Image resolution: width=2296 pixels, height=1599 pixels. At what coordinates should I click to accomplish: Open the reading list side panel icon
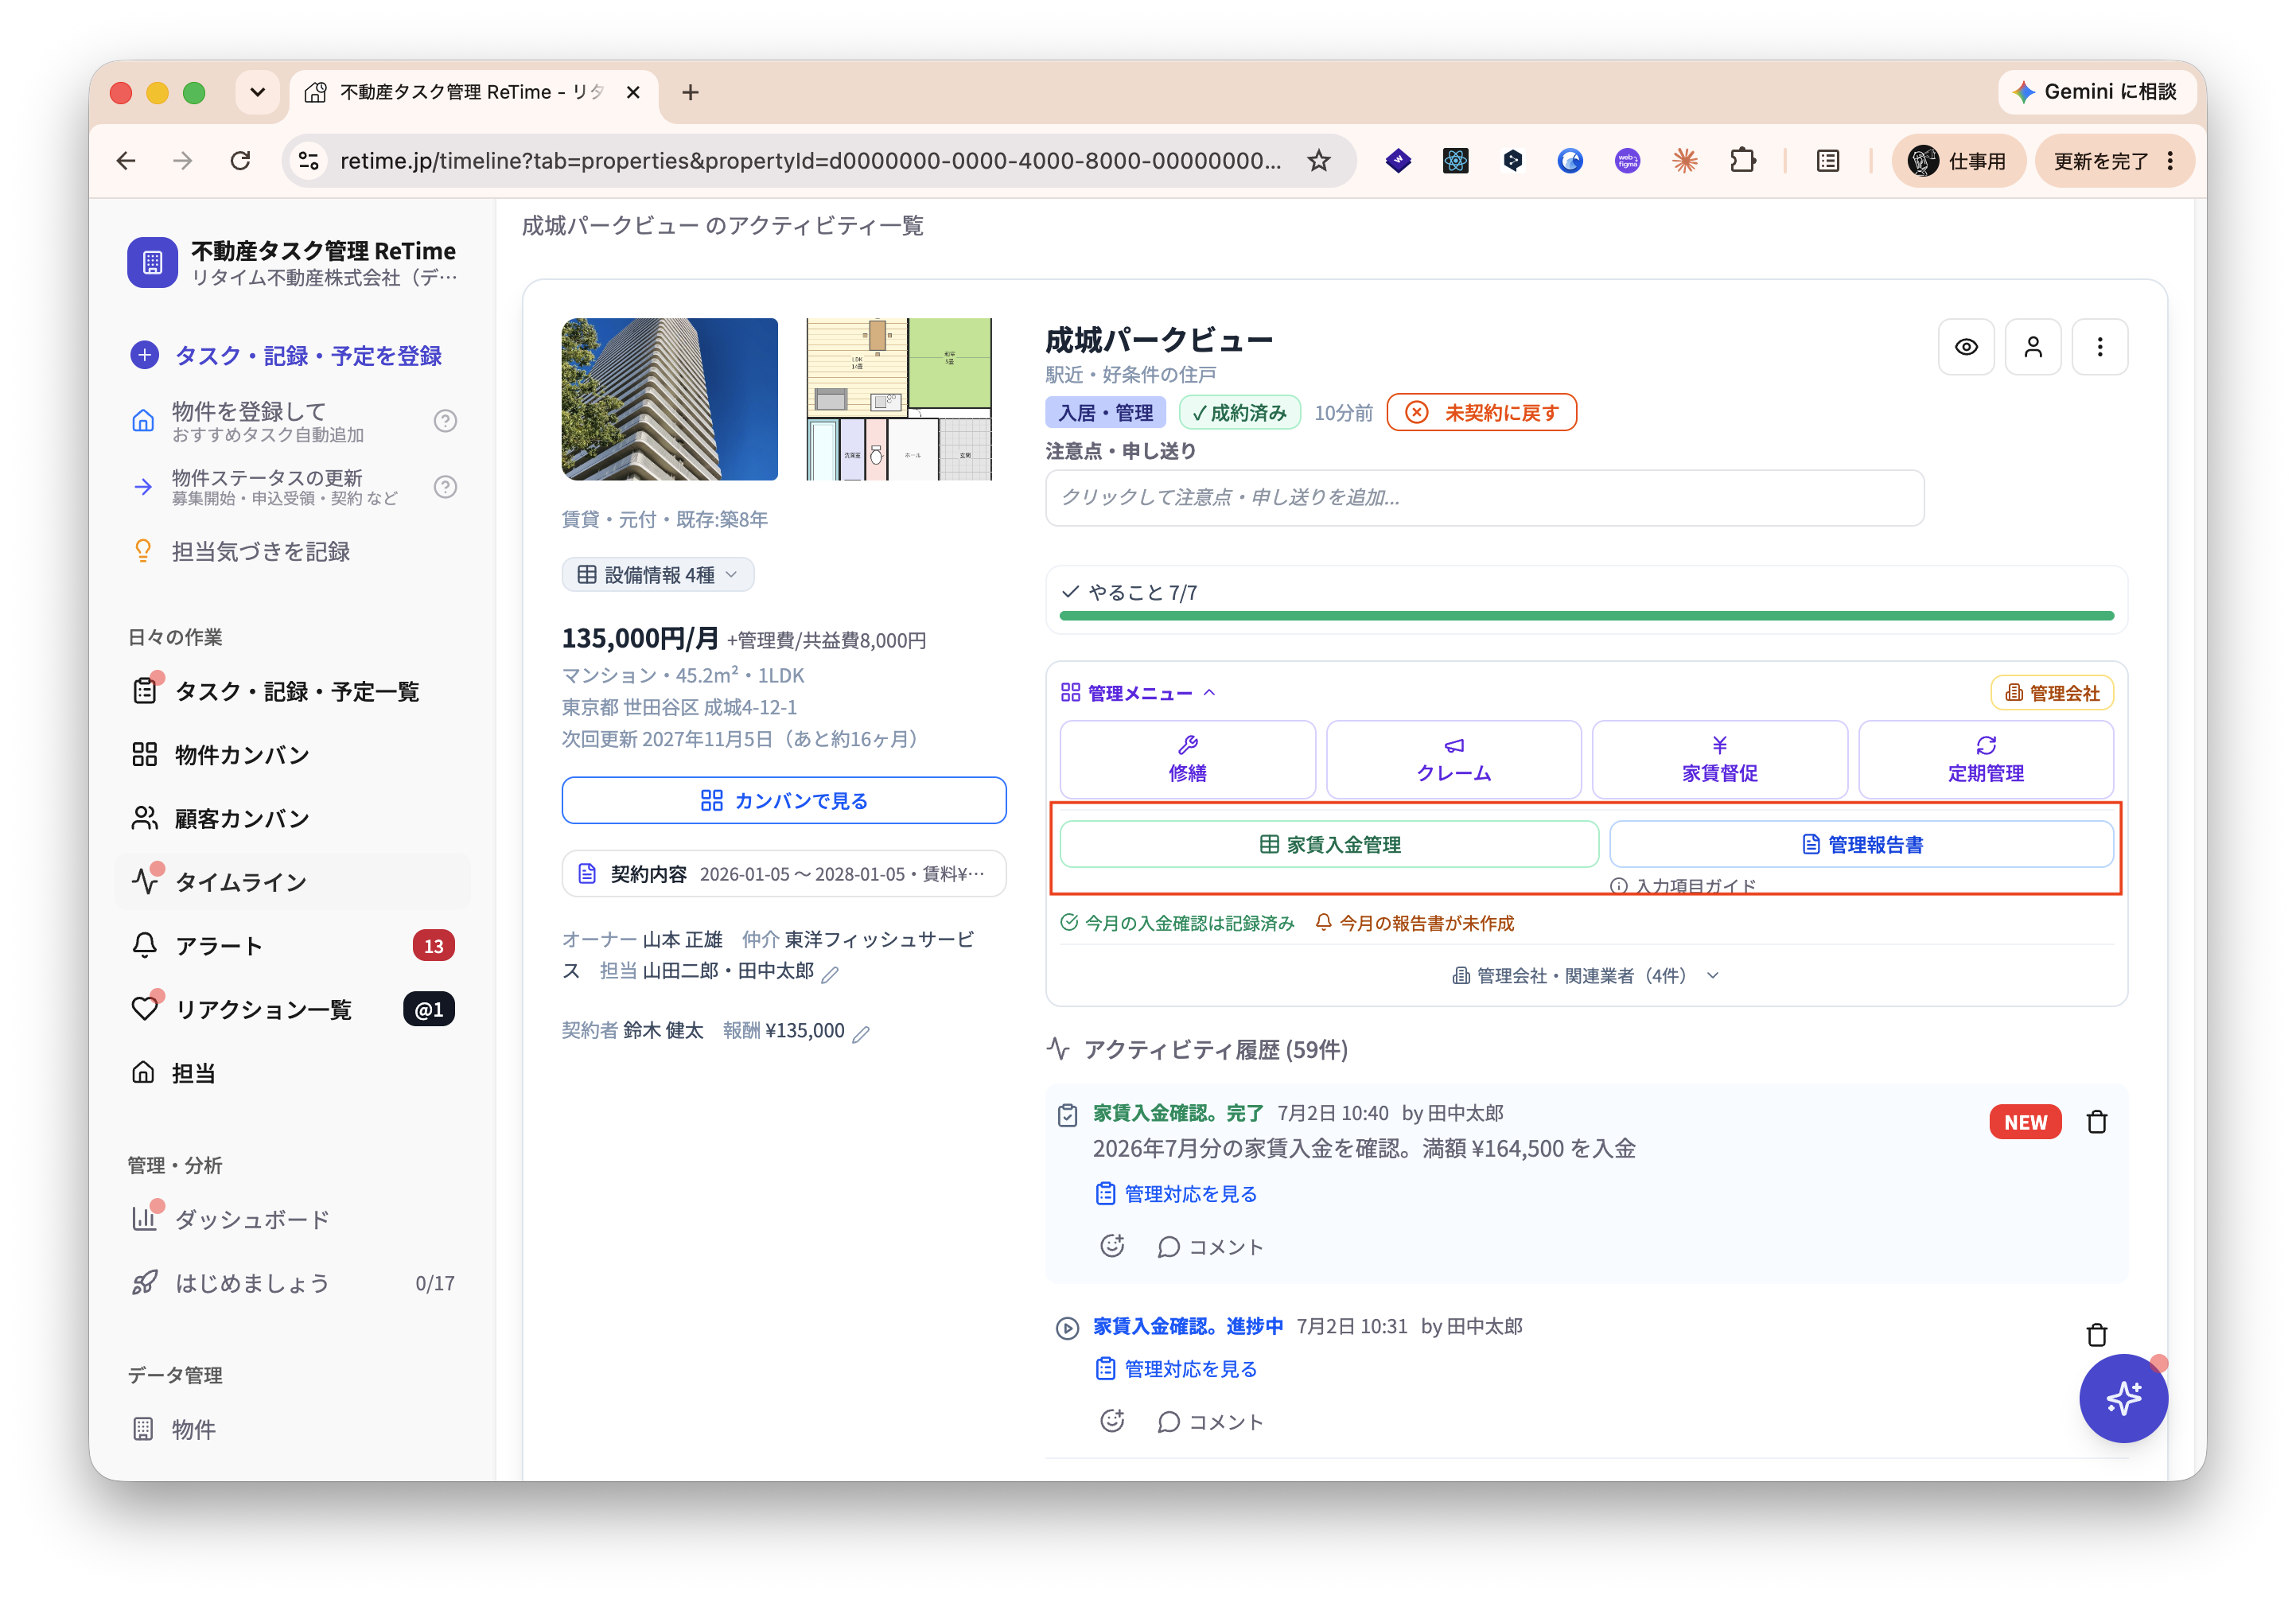coord(1827,161)
